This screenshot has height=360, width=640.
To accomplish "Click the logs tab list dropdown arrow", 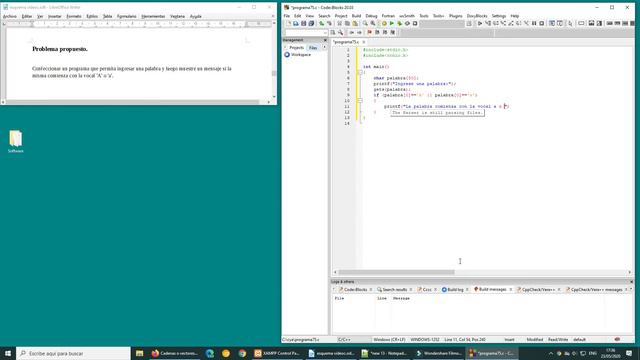I will 631,289.
